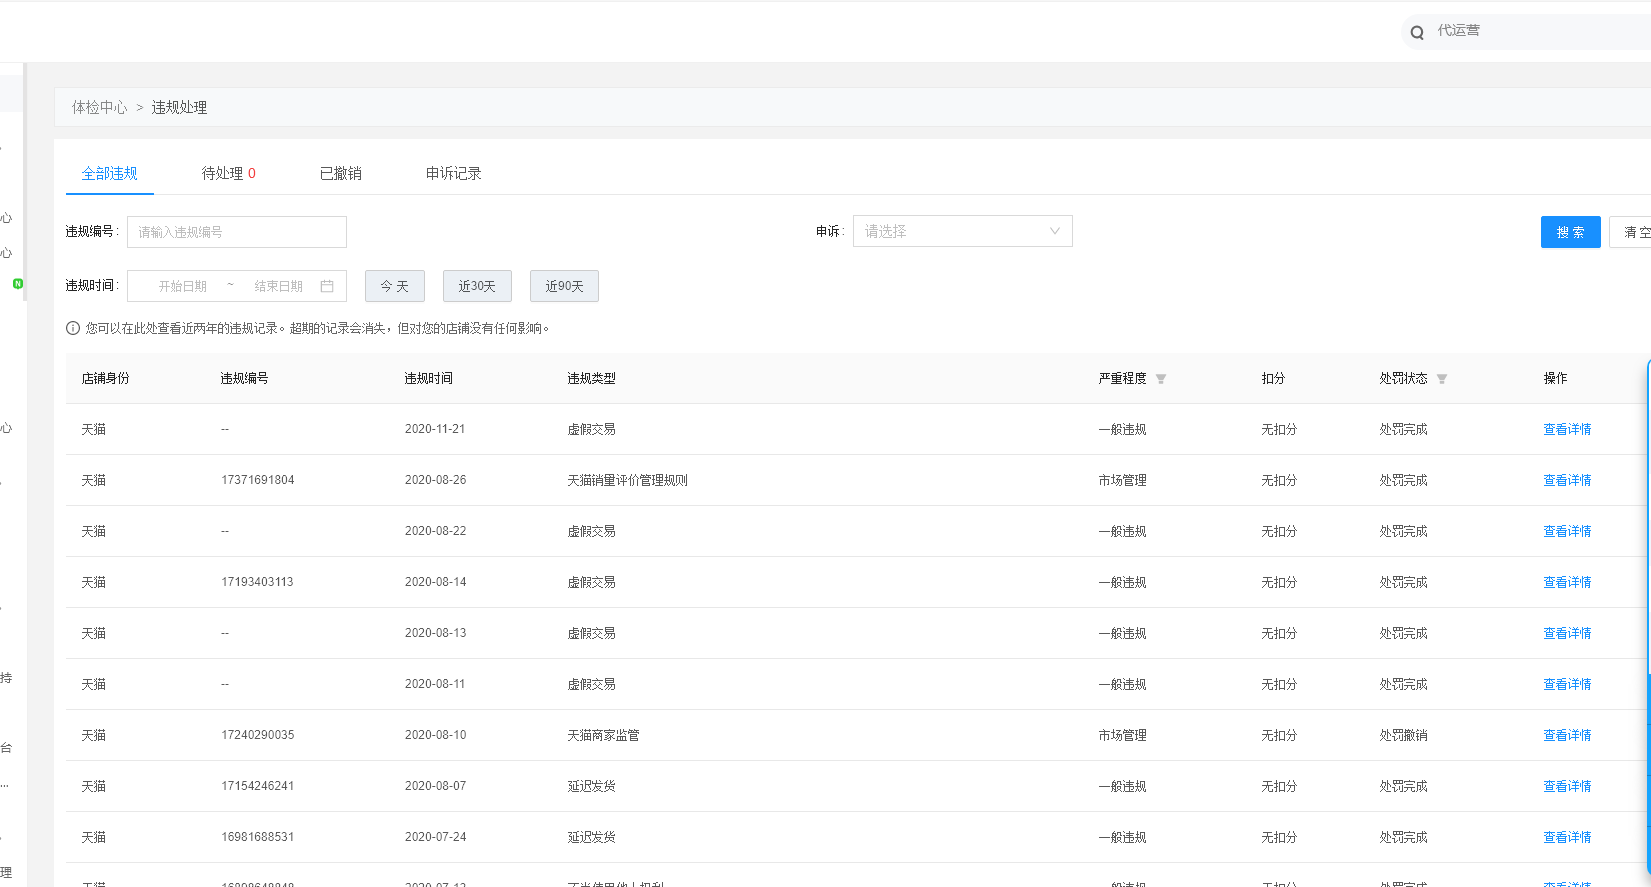Go to 体检中心 breadcrumb
Screen dimensions: 1651x887
click(99, 107)
